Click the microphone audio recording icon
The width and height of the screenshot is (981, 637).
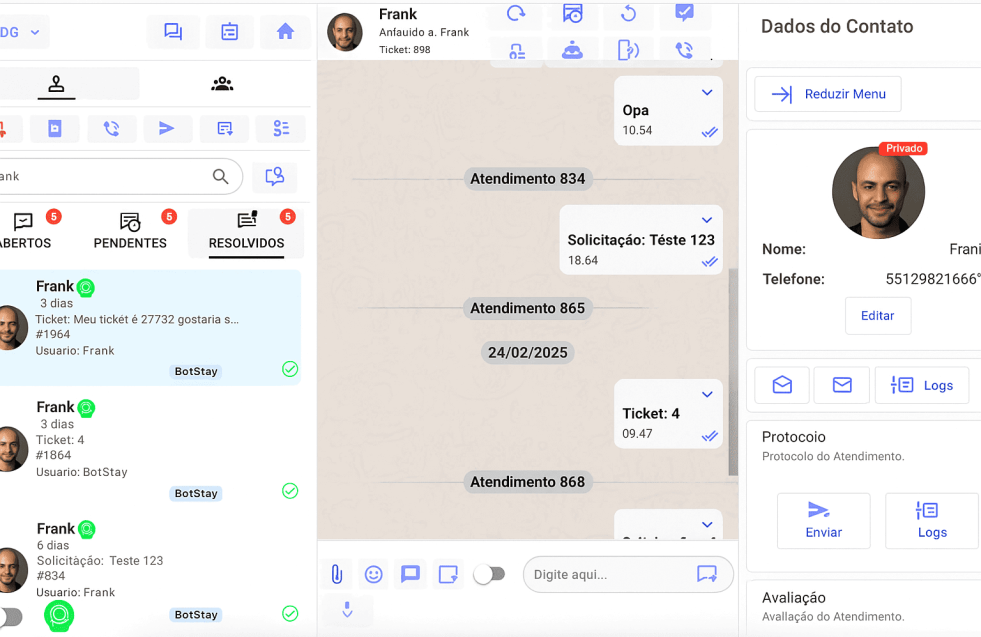click(x=347, y=610)
